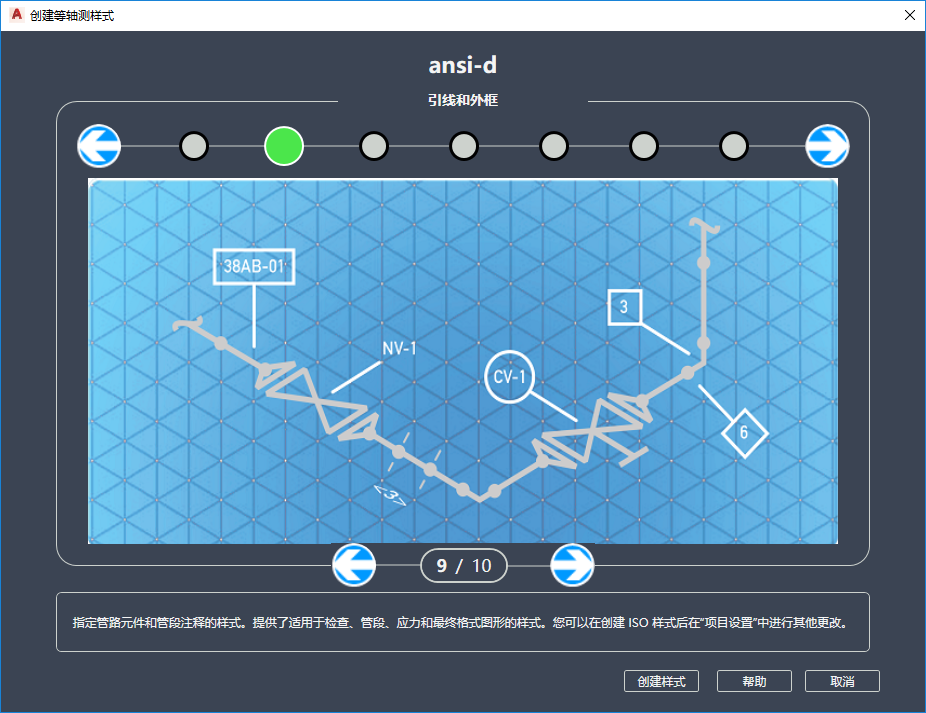
Task: Select the third step circle
Action: (x=374, y=146)
